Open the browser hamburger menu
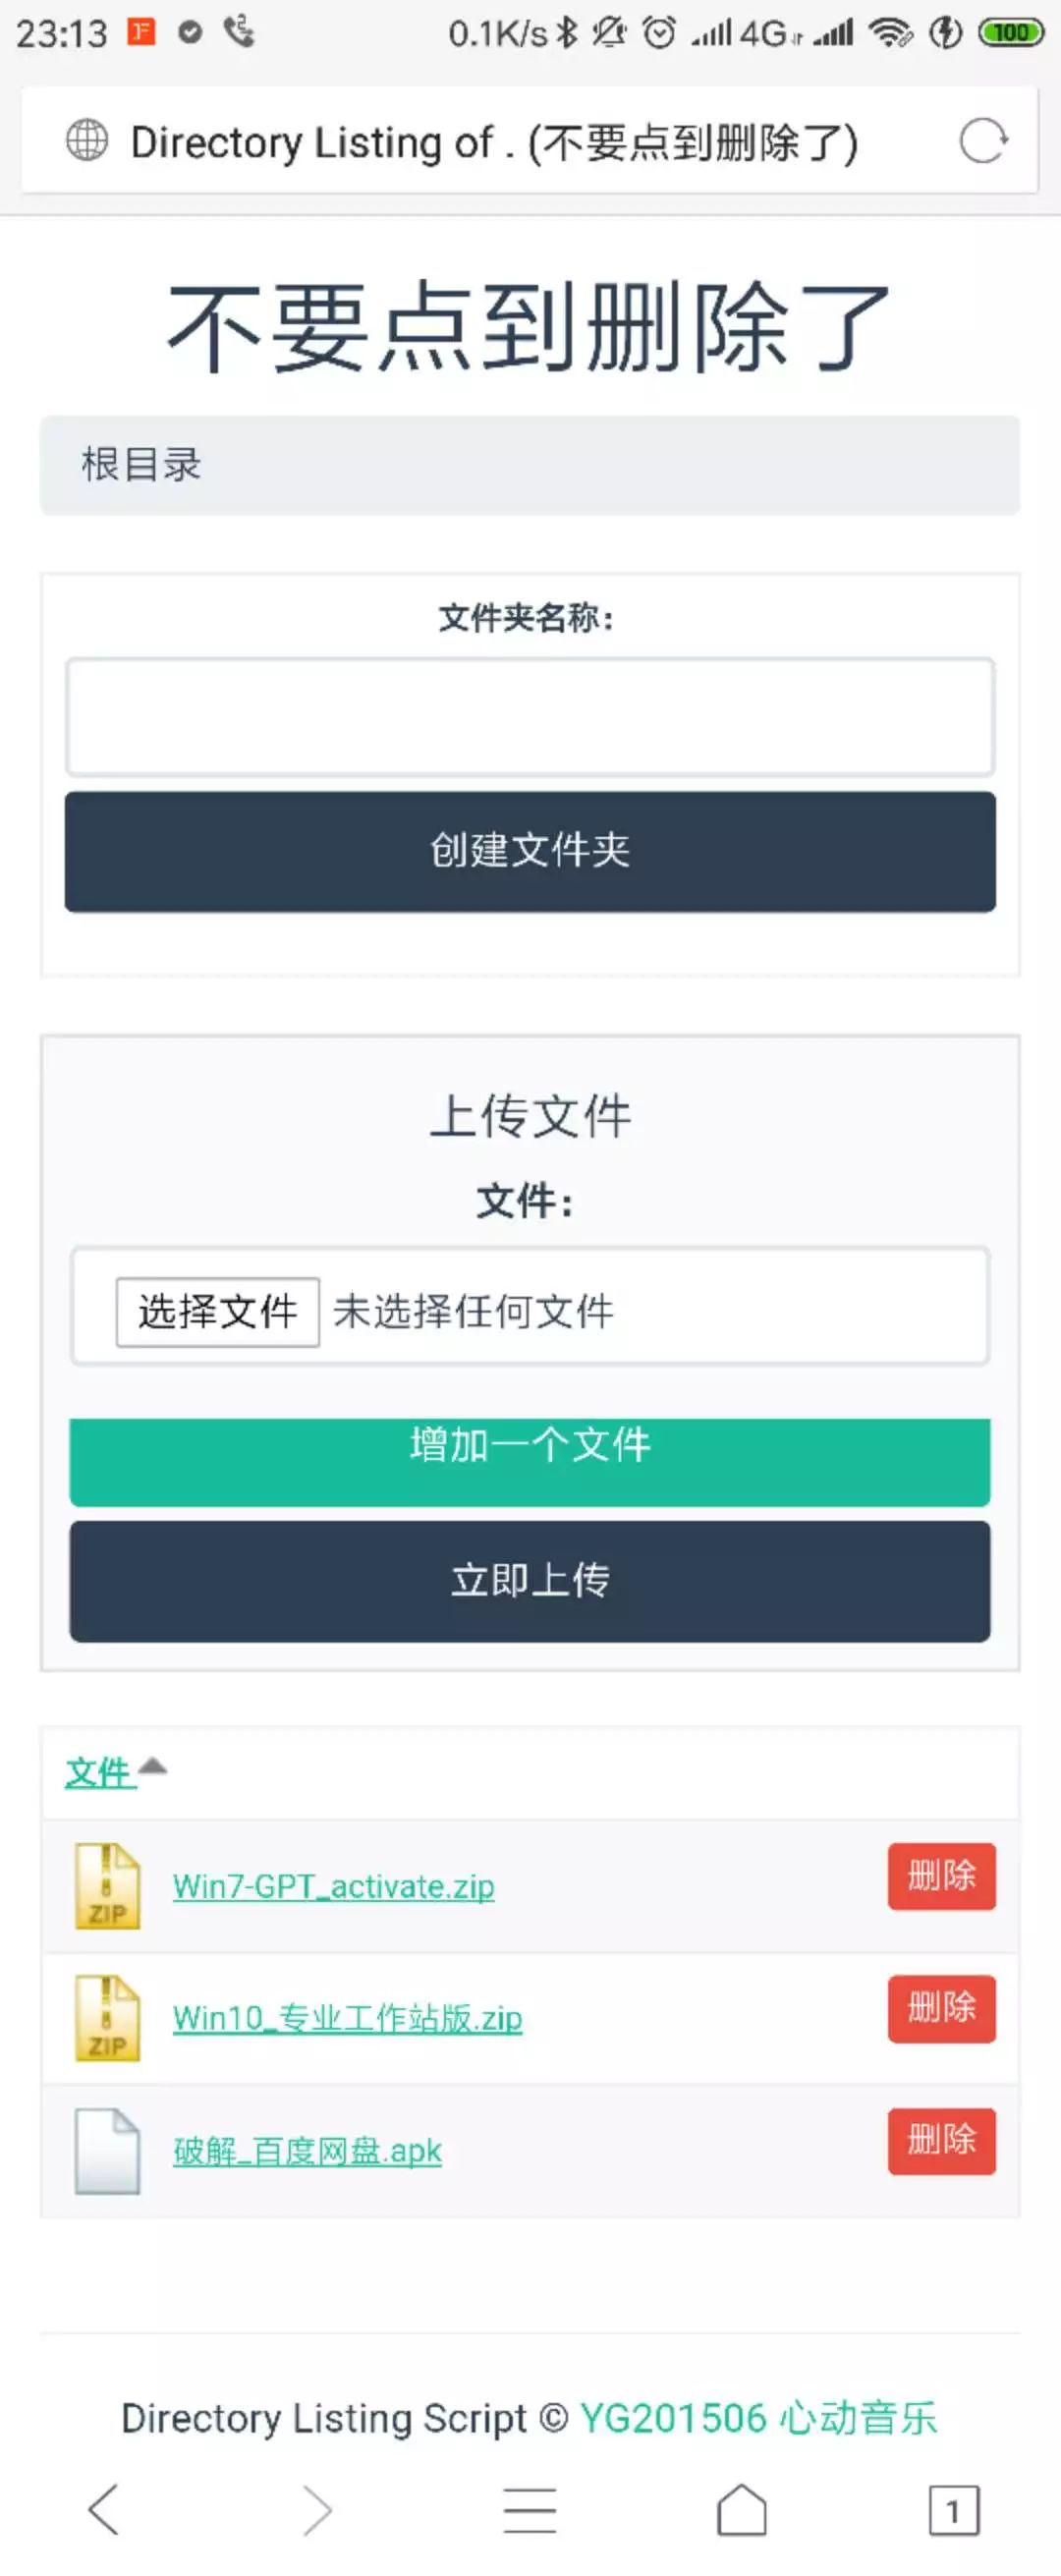The width and height of the screenshot is (1061, 2576). tap(530, 2510)
